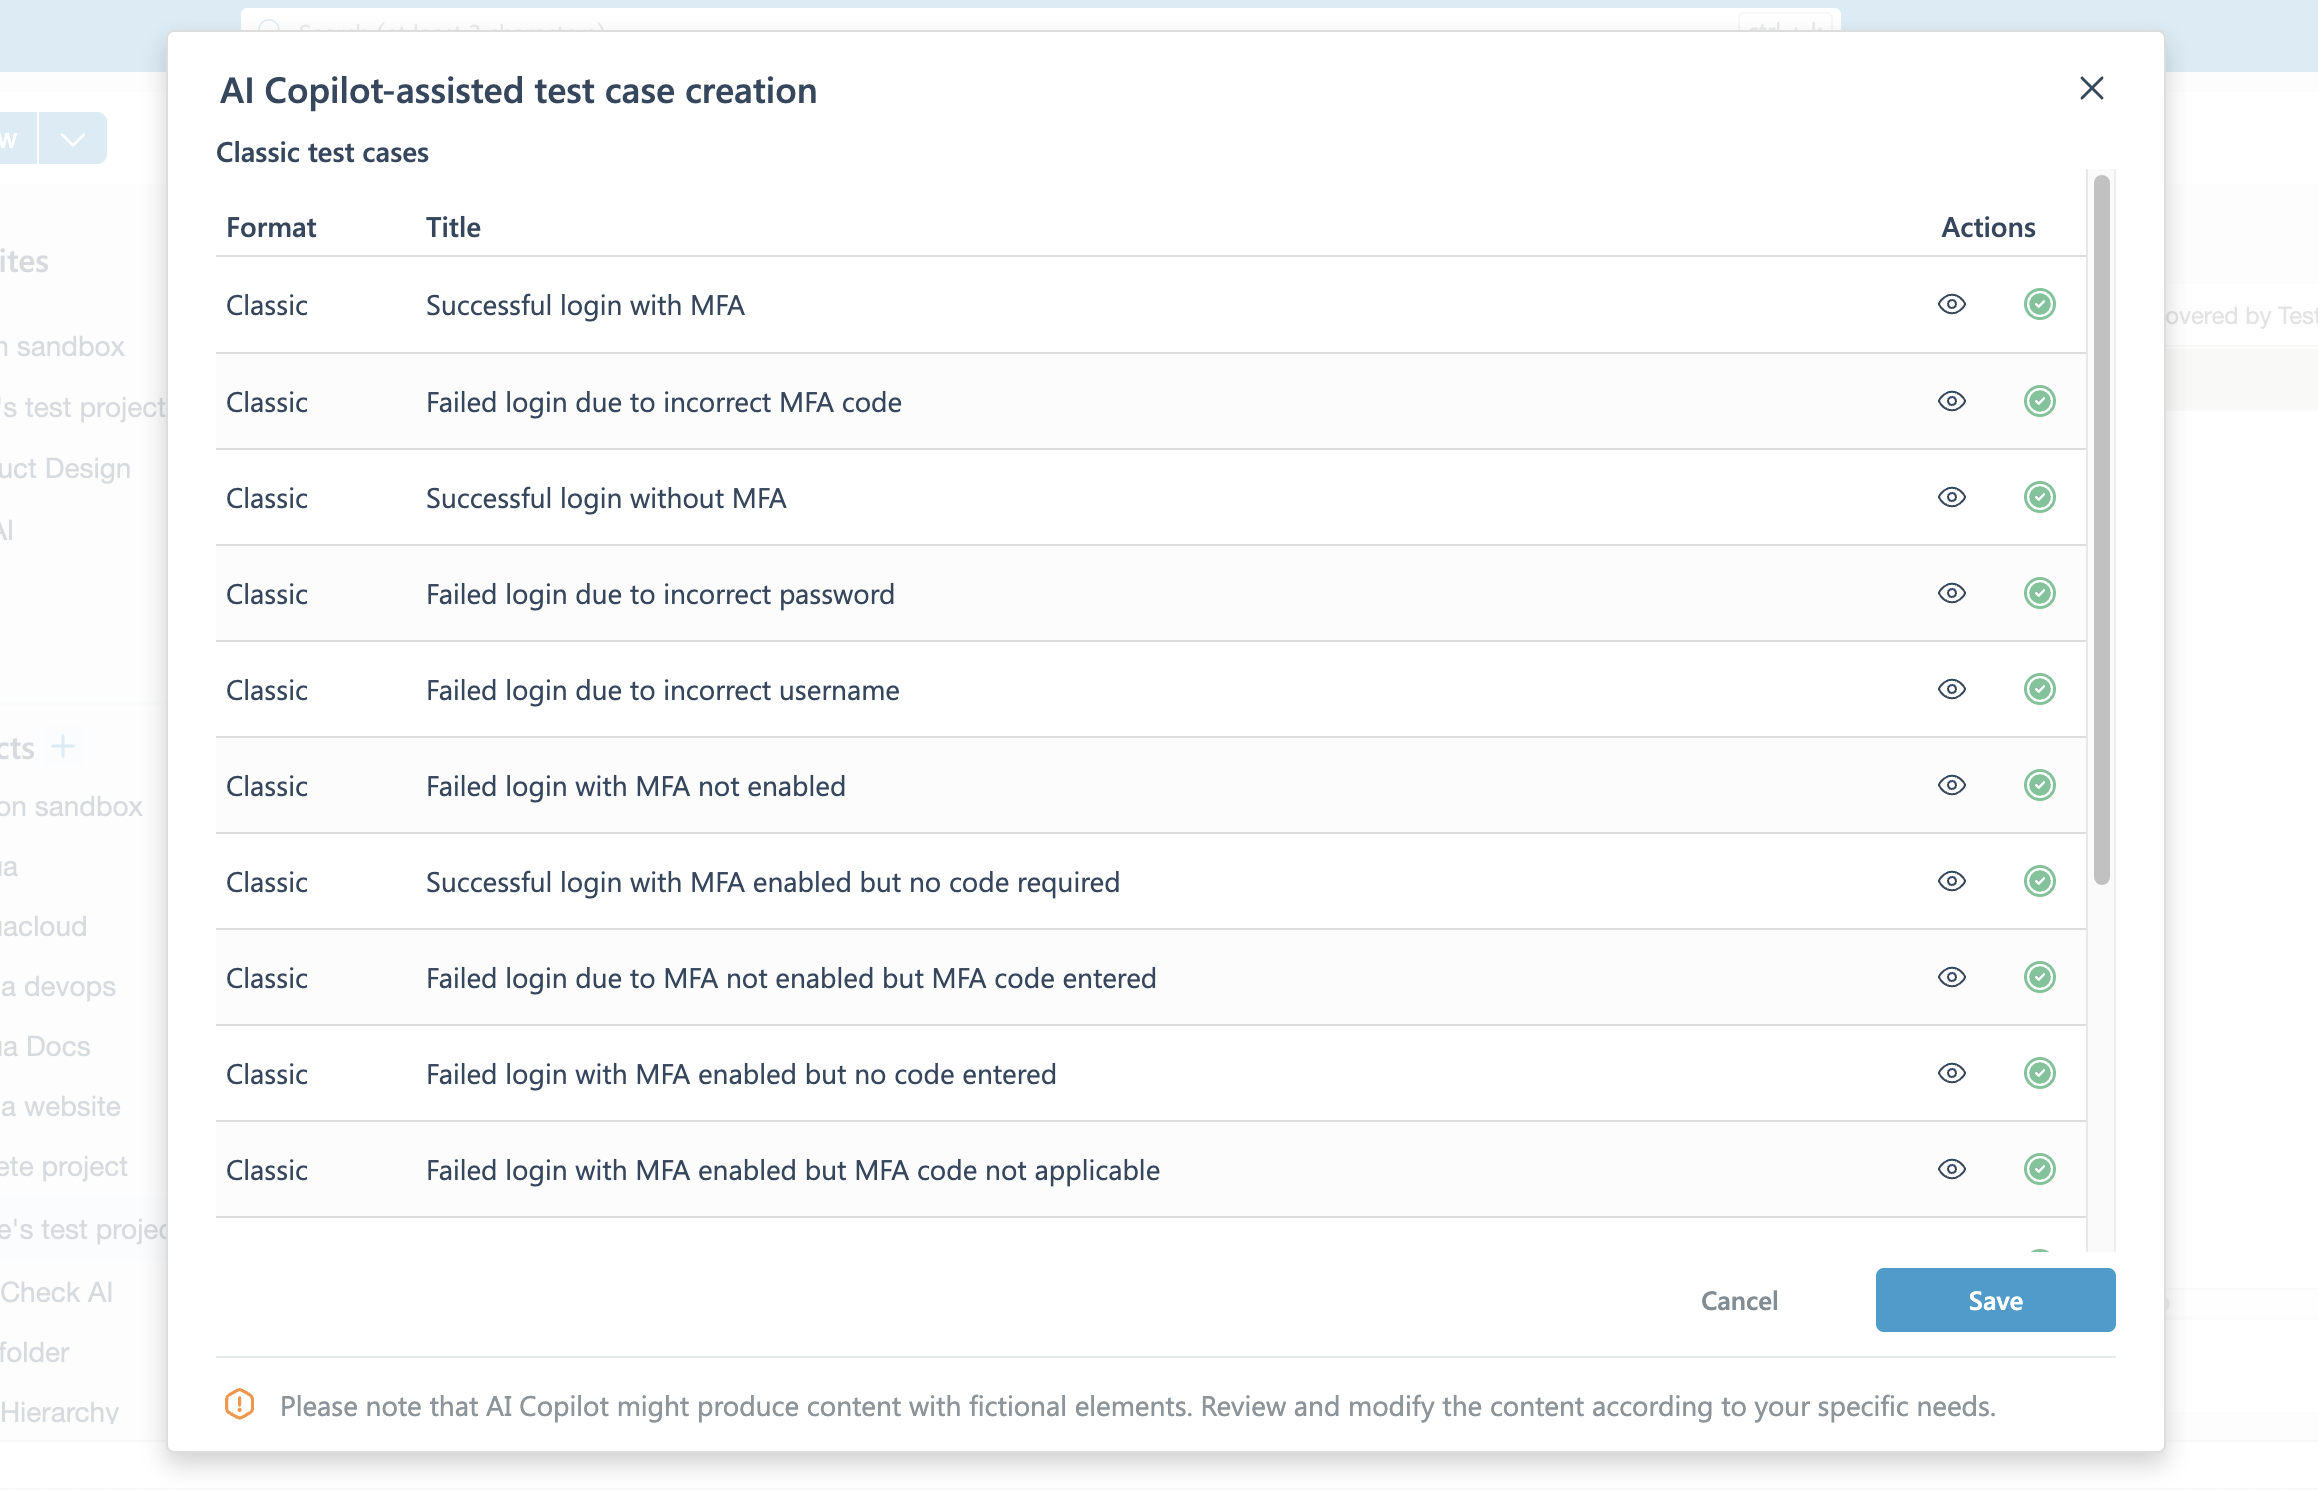Preview the 'Successful login with MFA' test case
This screenshot has width=2318, height=1490.
pos(1951,304)
